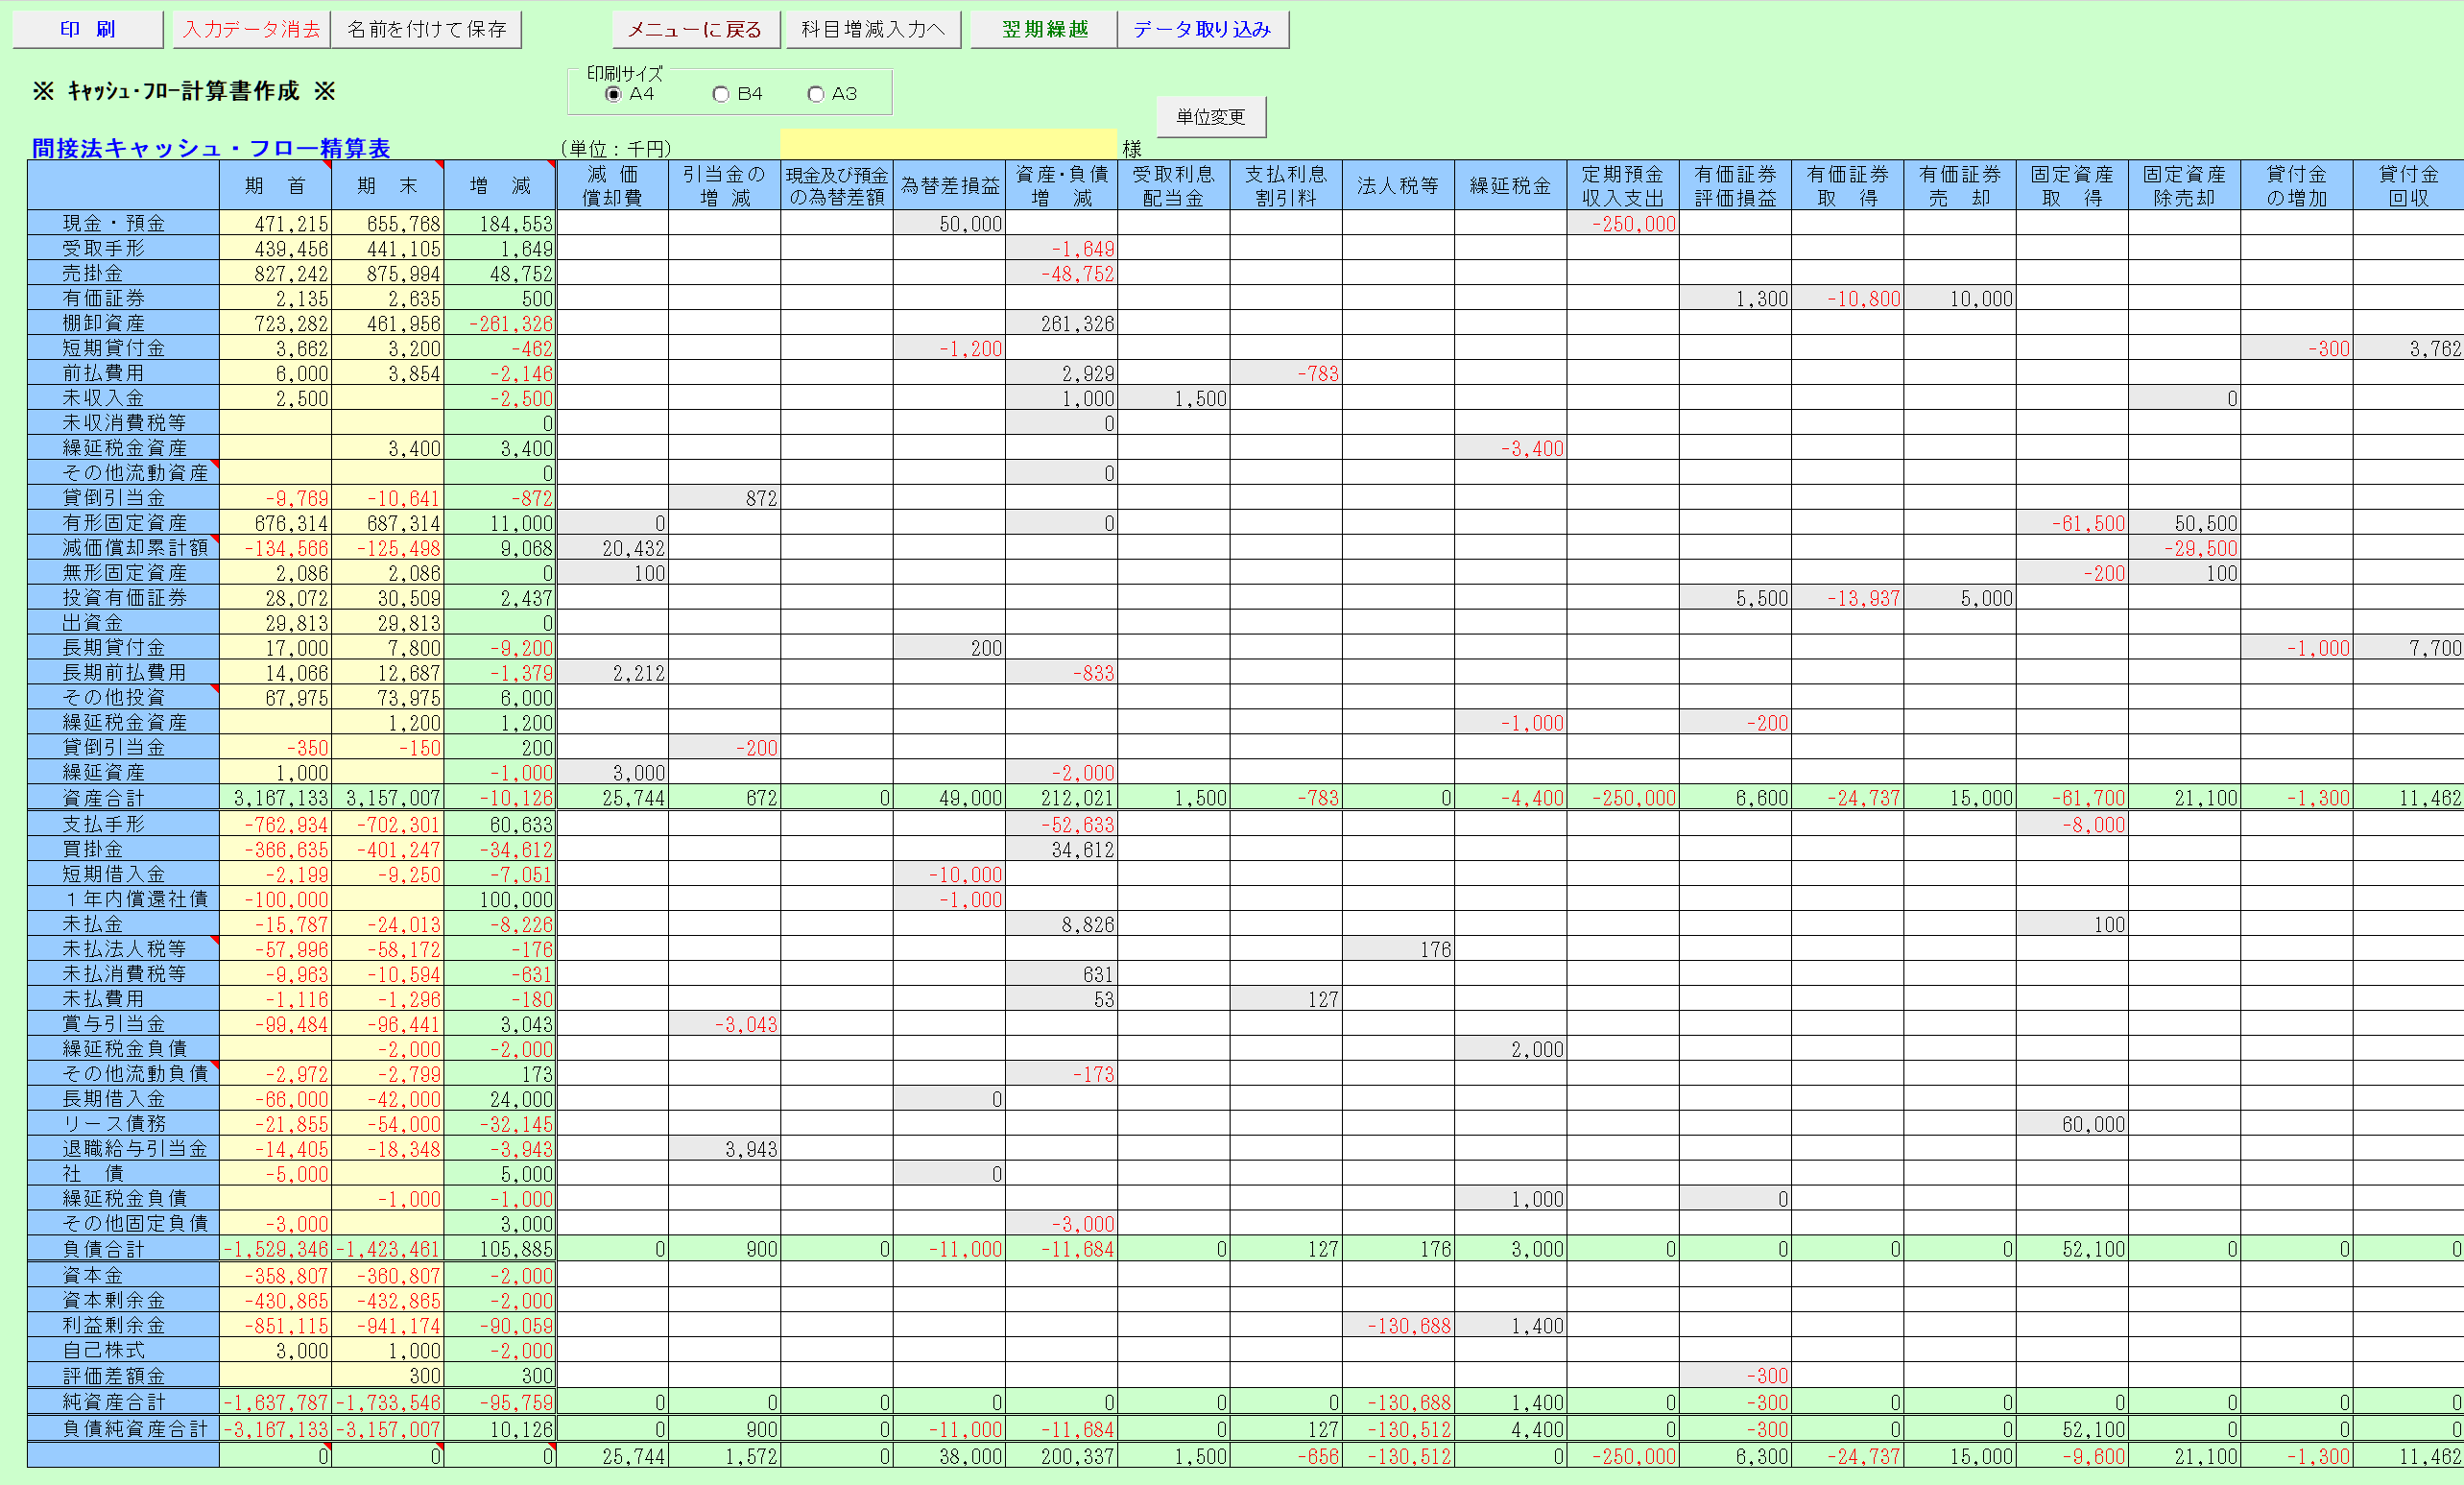Click the 支払手形 row label
Viewport: 2464px width, 1485px height.
click(x=123, y=824)
